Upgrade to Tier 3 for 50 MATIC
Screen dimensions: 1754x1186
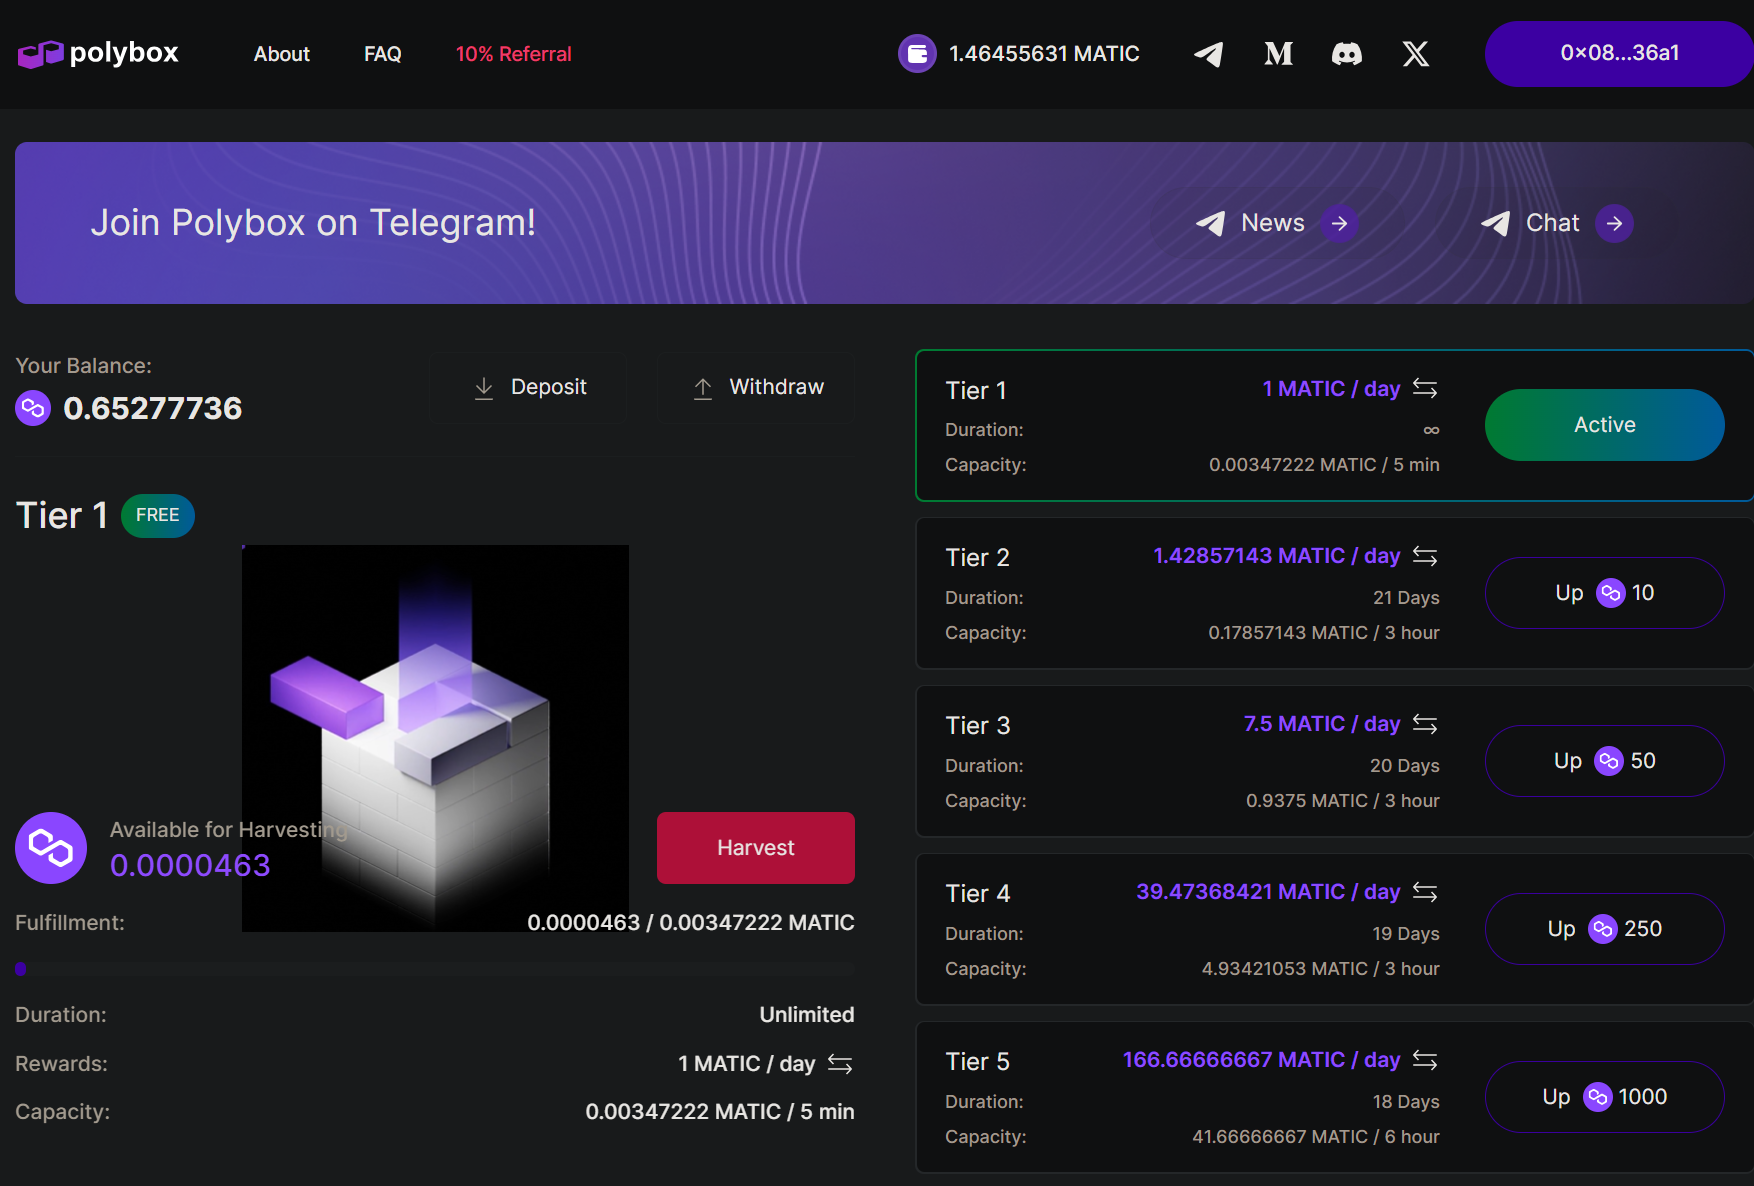coord(1605,761)
